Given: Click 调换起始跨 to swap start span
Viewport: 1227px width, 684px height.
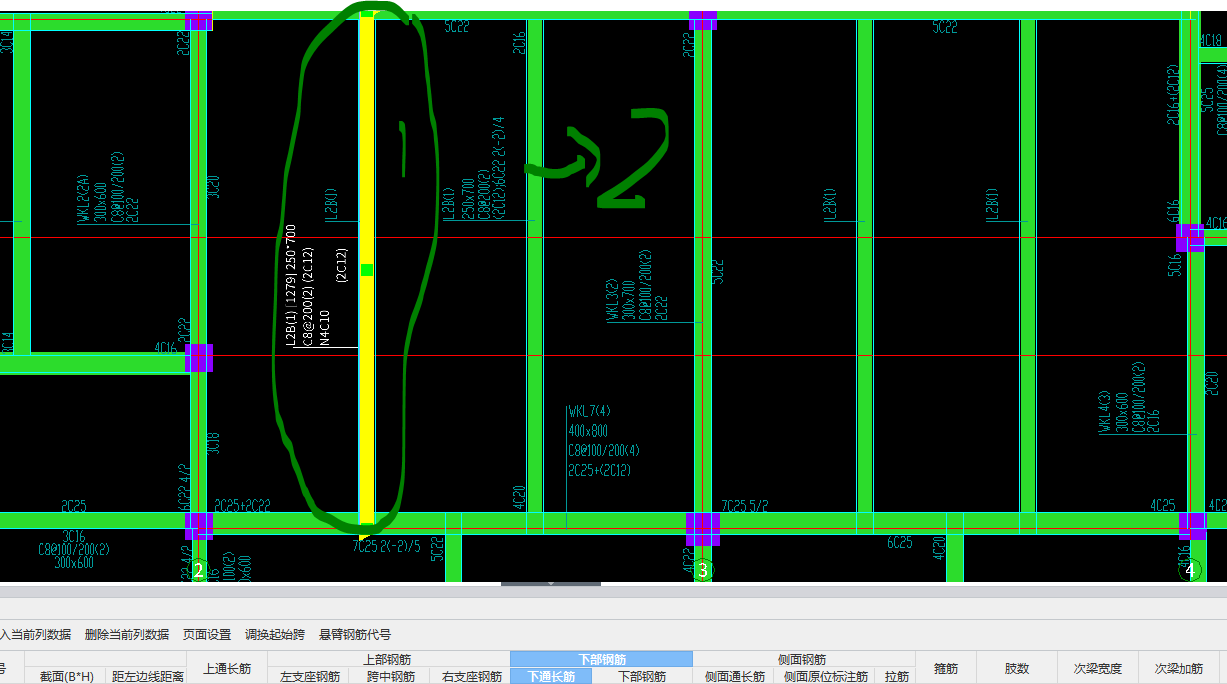Looking at the screenshot, I should pos(275,634).
